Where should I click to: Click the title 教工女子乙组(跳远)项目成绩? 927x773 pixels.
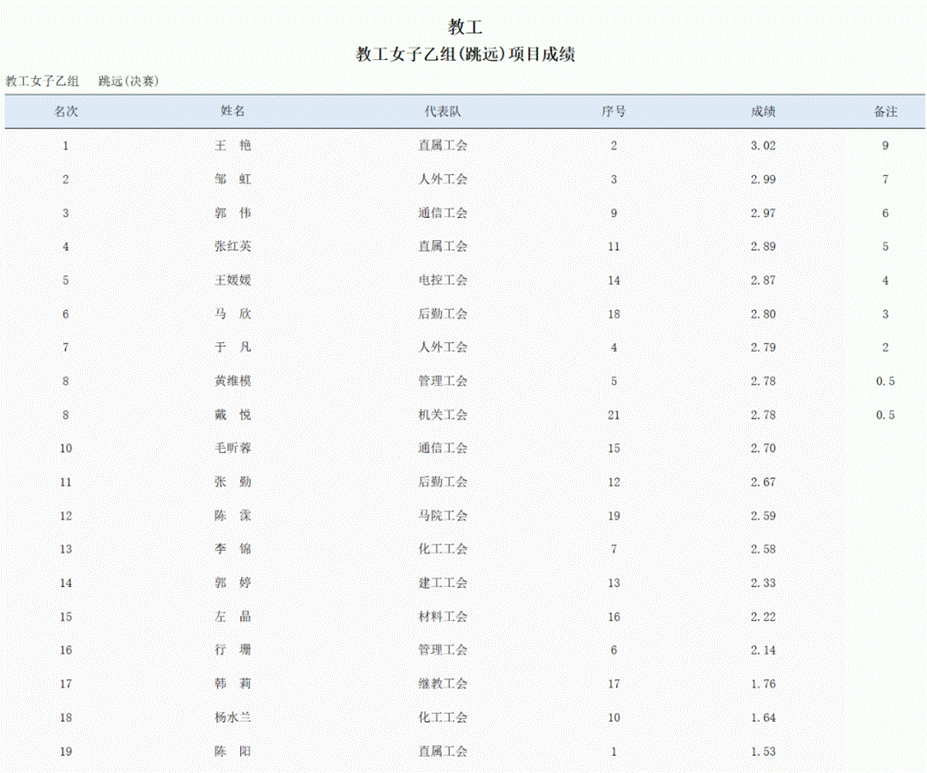[465, 55]
